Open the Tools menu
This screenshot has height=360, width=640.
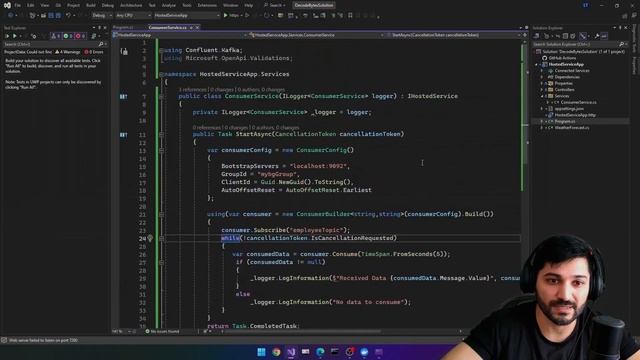click(187, 5)
